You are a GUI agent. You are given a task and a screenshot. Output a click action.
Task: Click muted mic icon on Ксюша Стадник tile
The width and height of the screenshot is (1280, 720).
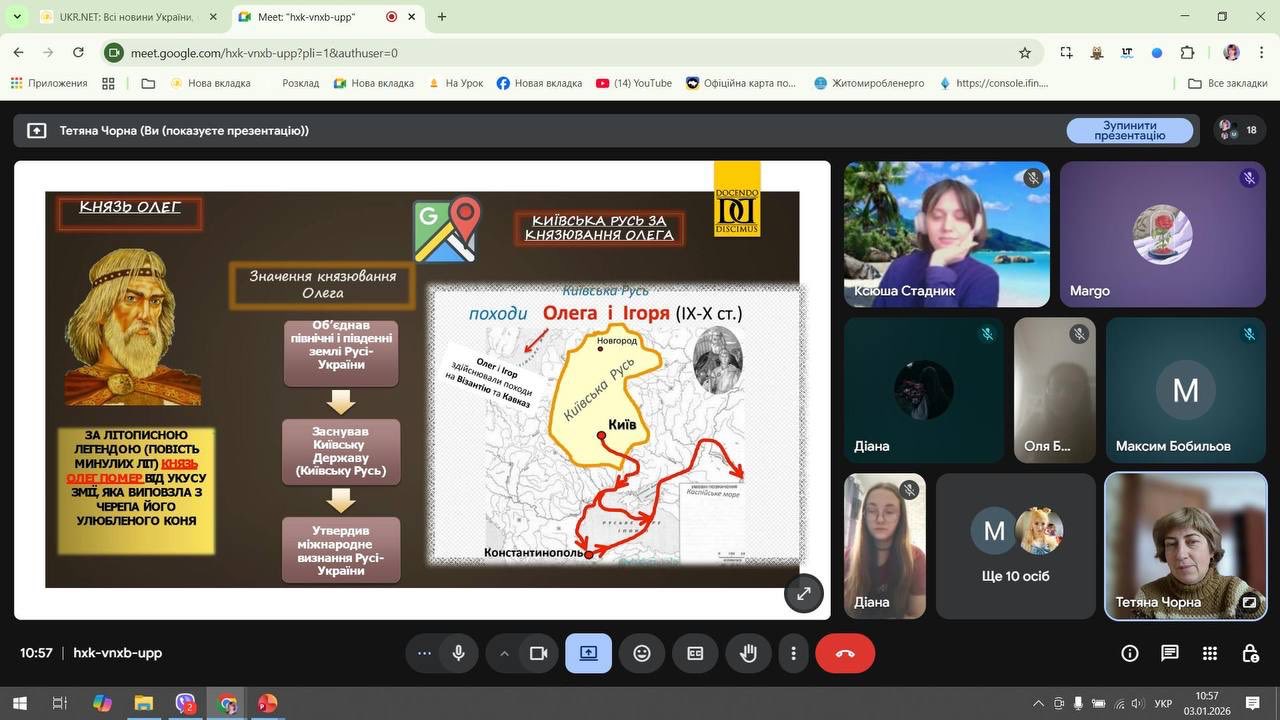[x=1033, y=178]
